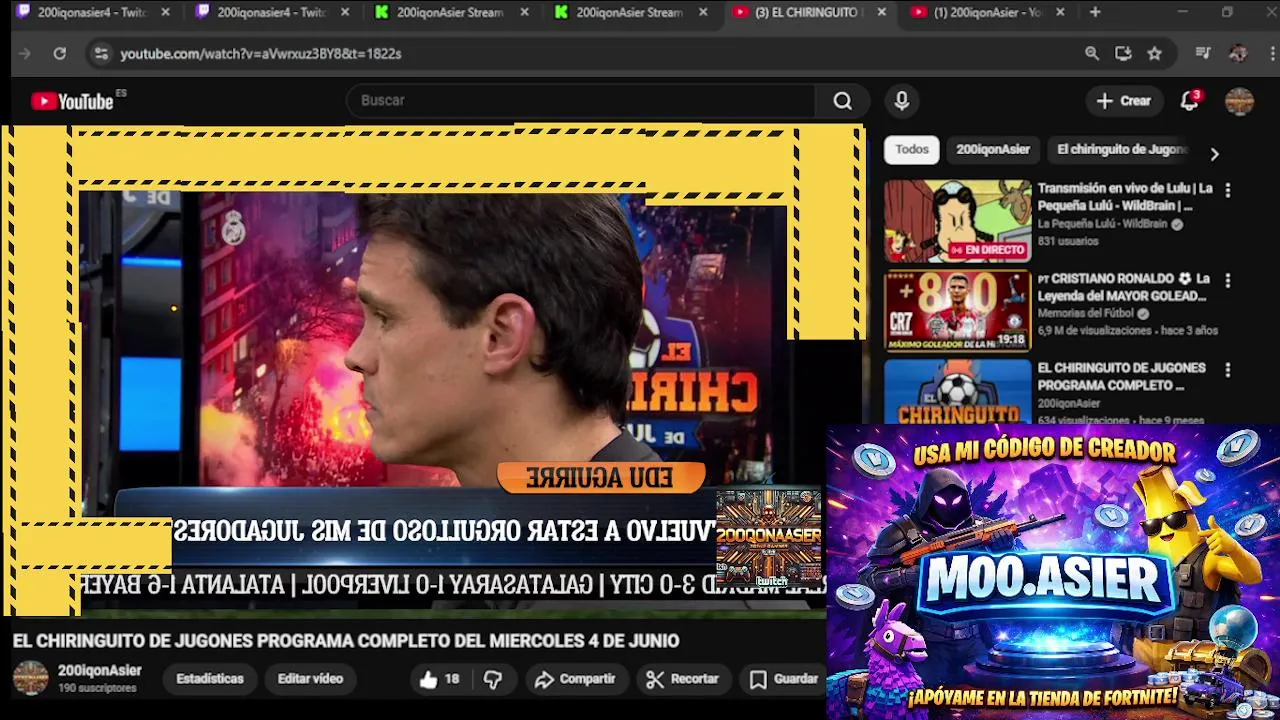
Task: Activate voice search microphone button
Action: tap(902, 101)
